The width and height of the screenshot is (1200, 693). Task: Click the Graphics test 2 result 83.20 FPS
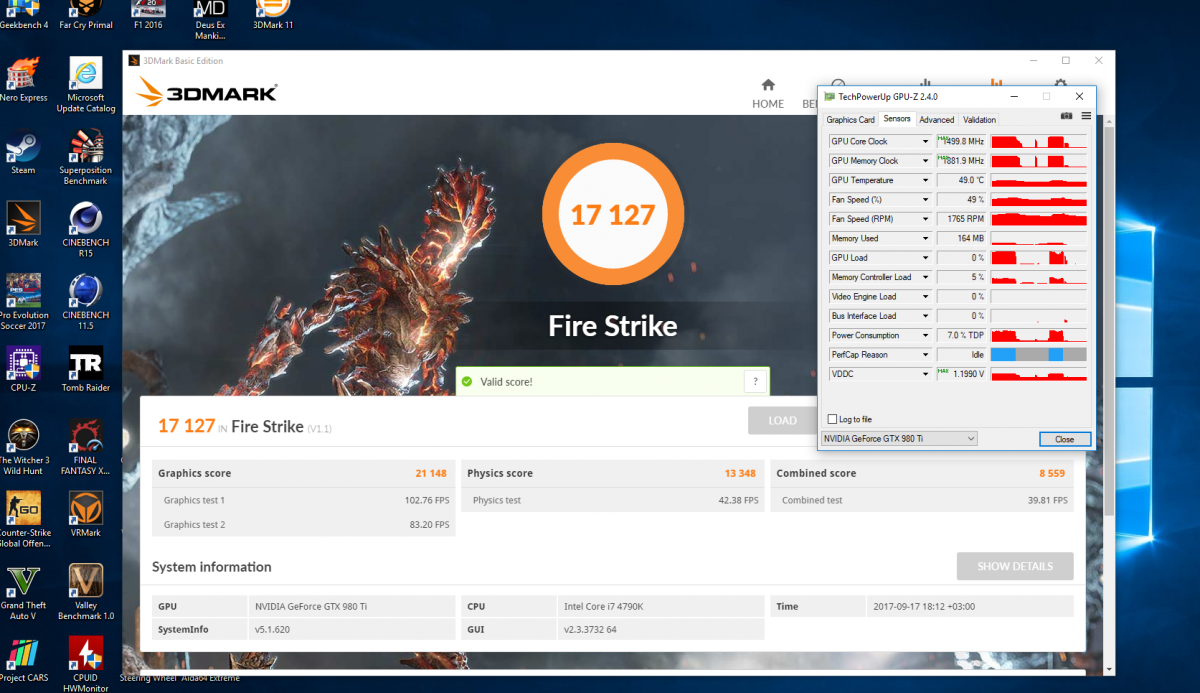[429, 525]
